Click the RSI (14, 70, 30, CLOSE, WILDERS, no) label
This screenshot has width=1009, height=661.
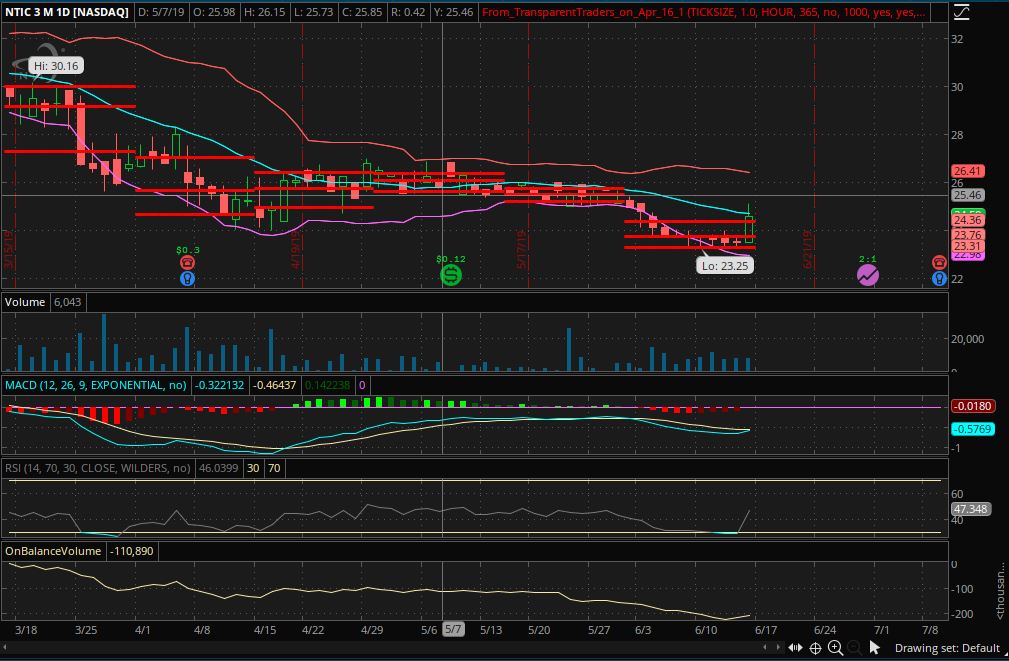[x=98, y=468]
